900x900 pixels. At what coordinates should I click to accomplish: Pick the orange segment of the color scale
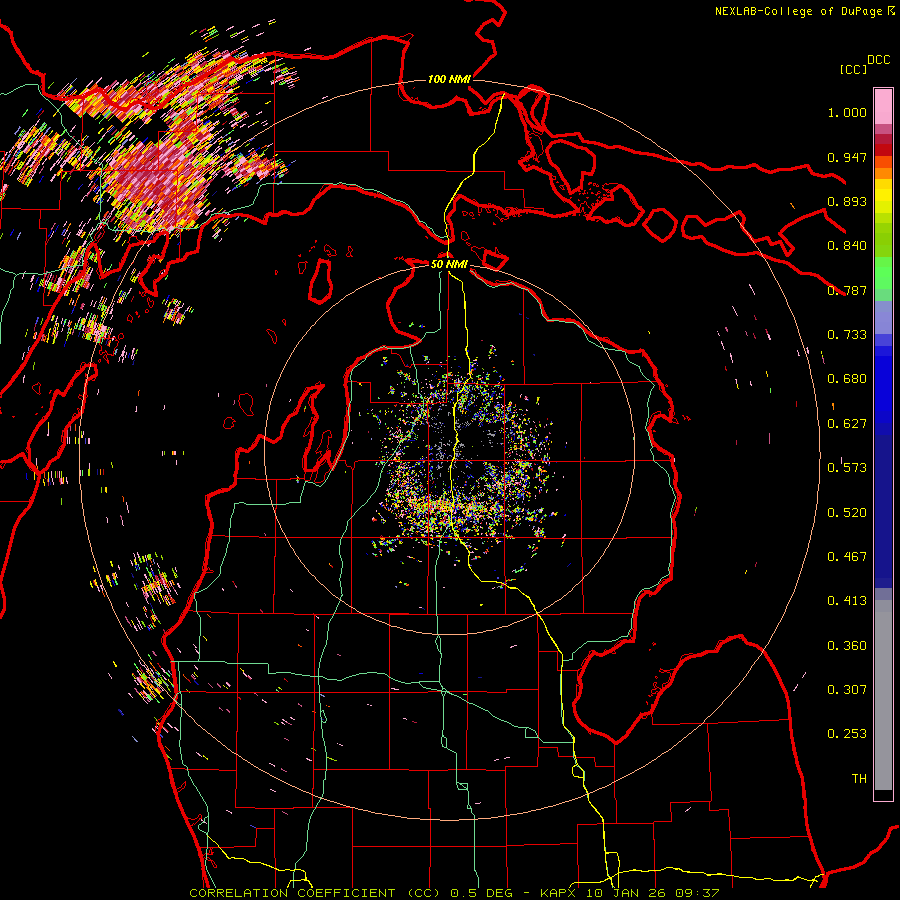pyautogui.click(x=883, y=173)
